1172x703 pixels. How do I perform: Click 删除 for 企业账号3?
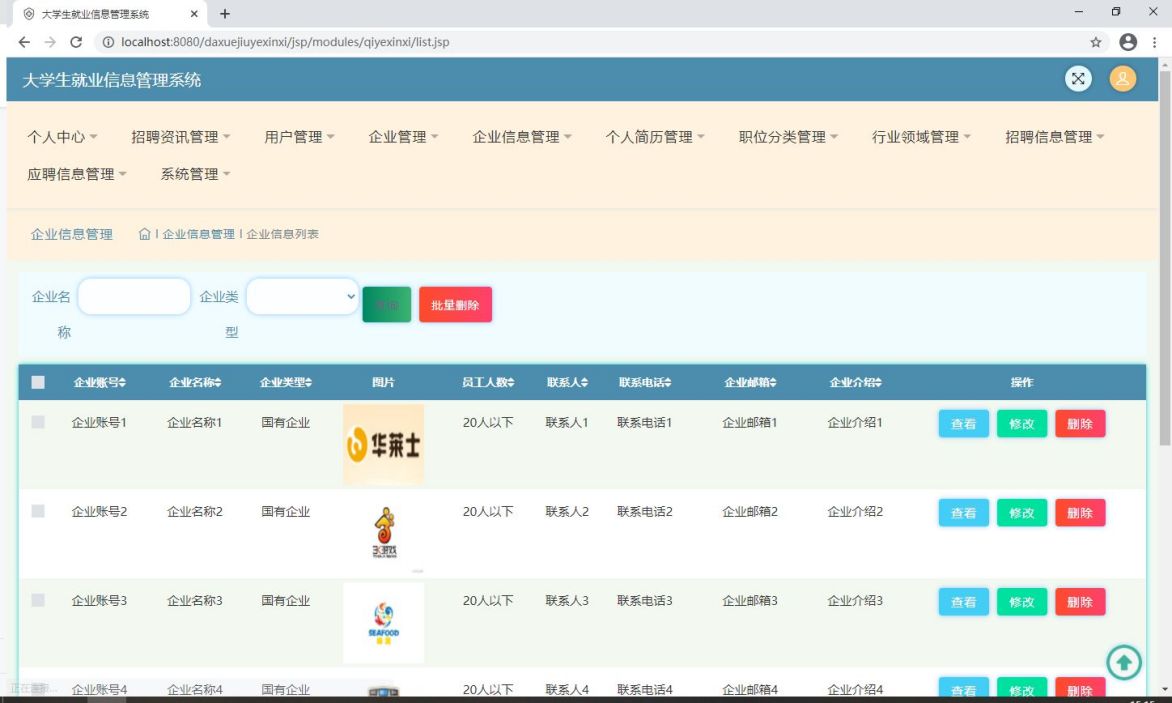click(x=1080, y=601)
